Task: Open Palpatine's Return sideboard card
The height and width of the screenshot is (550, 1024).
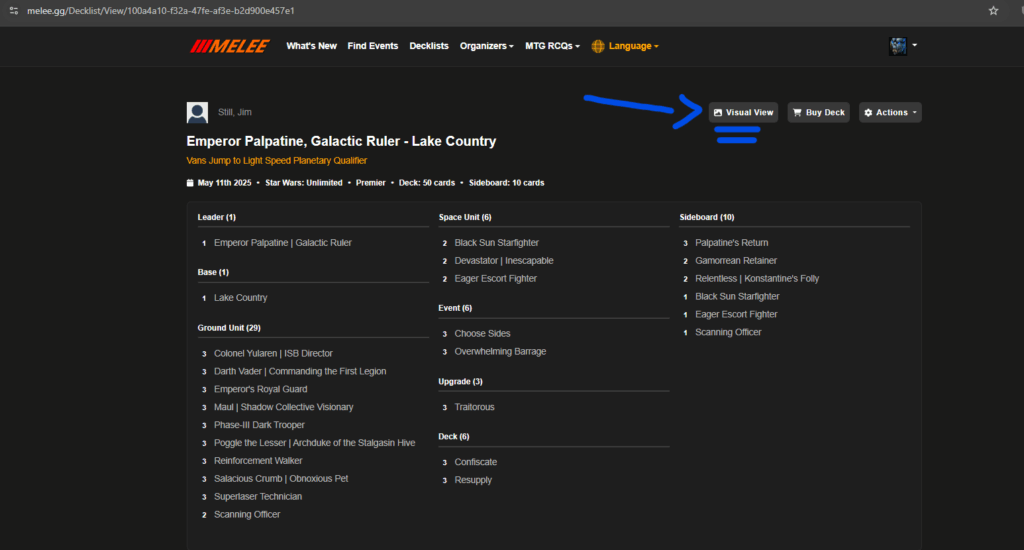Action: [731, 243]
